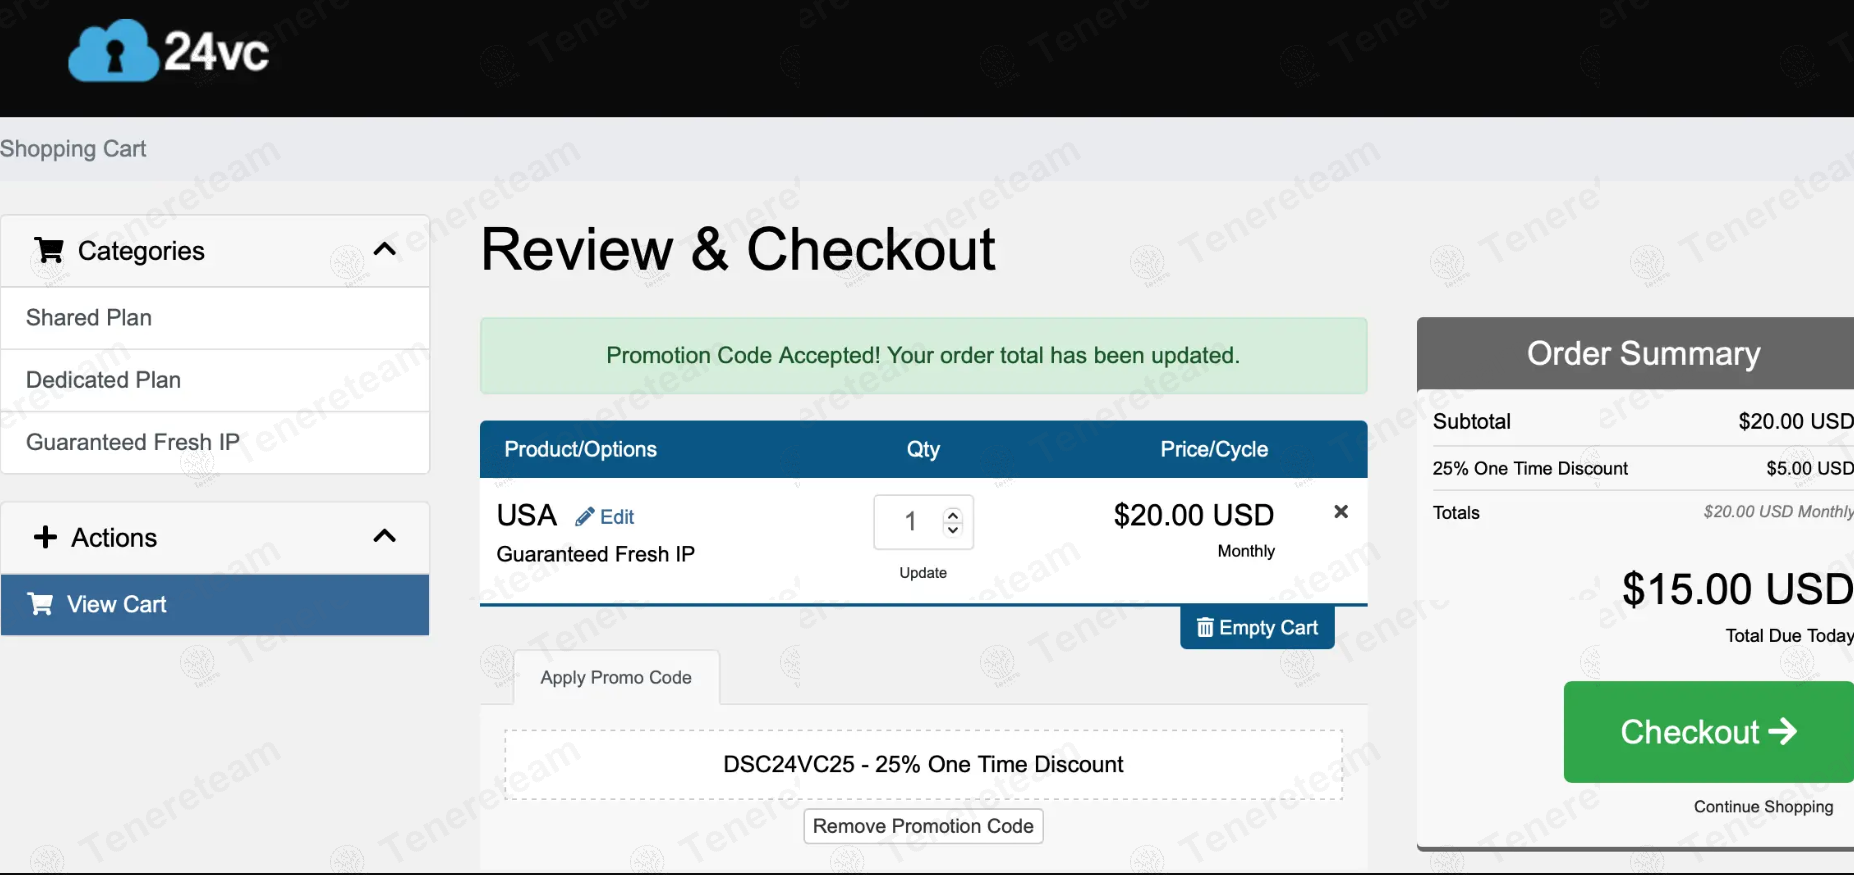Screen dimensions: 1854x875
Task: Select View Cart in Actions
Action: point(215,604)
